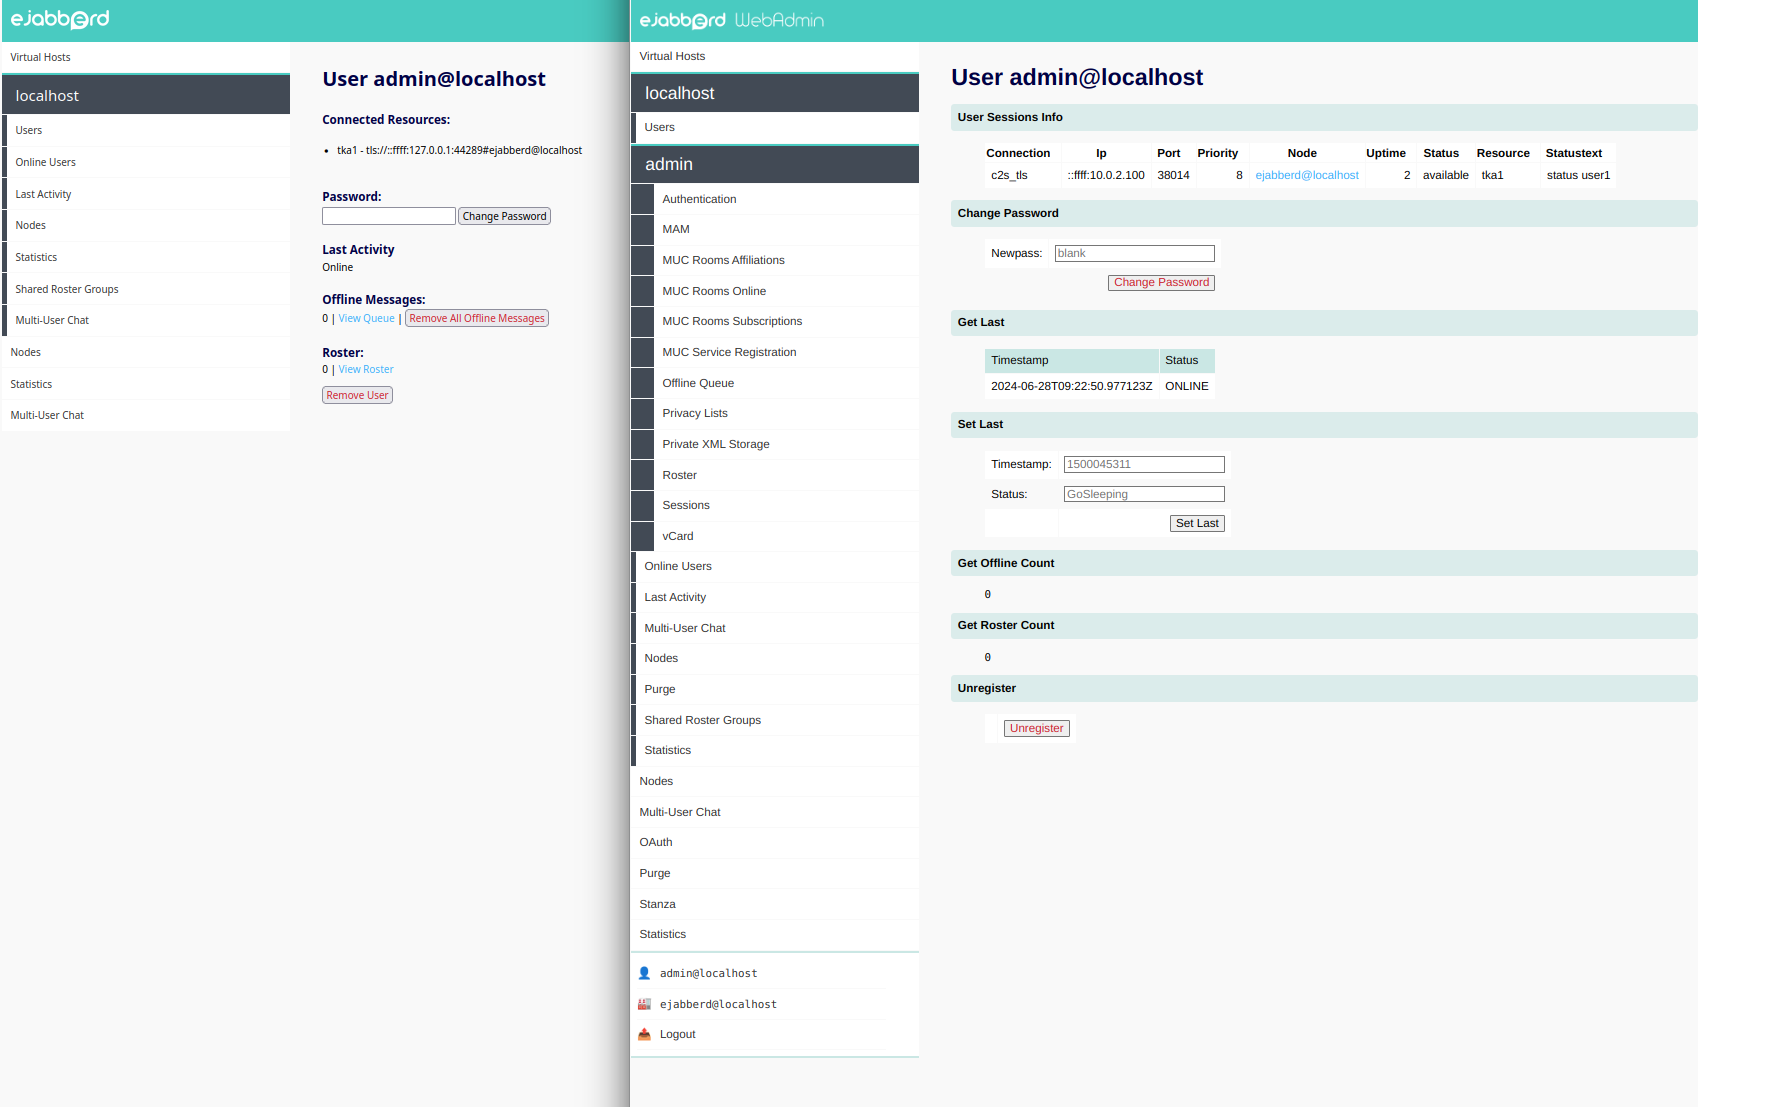Viewport: 1785px width, 1107px height.
Task: Click the Logout icon in the sidebar
Action: pyautogui.click(x=644, y=1034)
